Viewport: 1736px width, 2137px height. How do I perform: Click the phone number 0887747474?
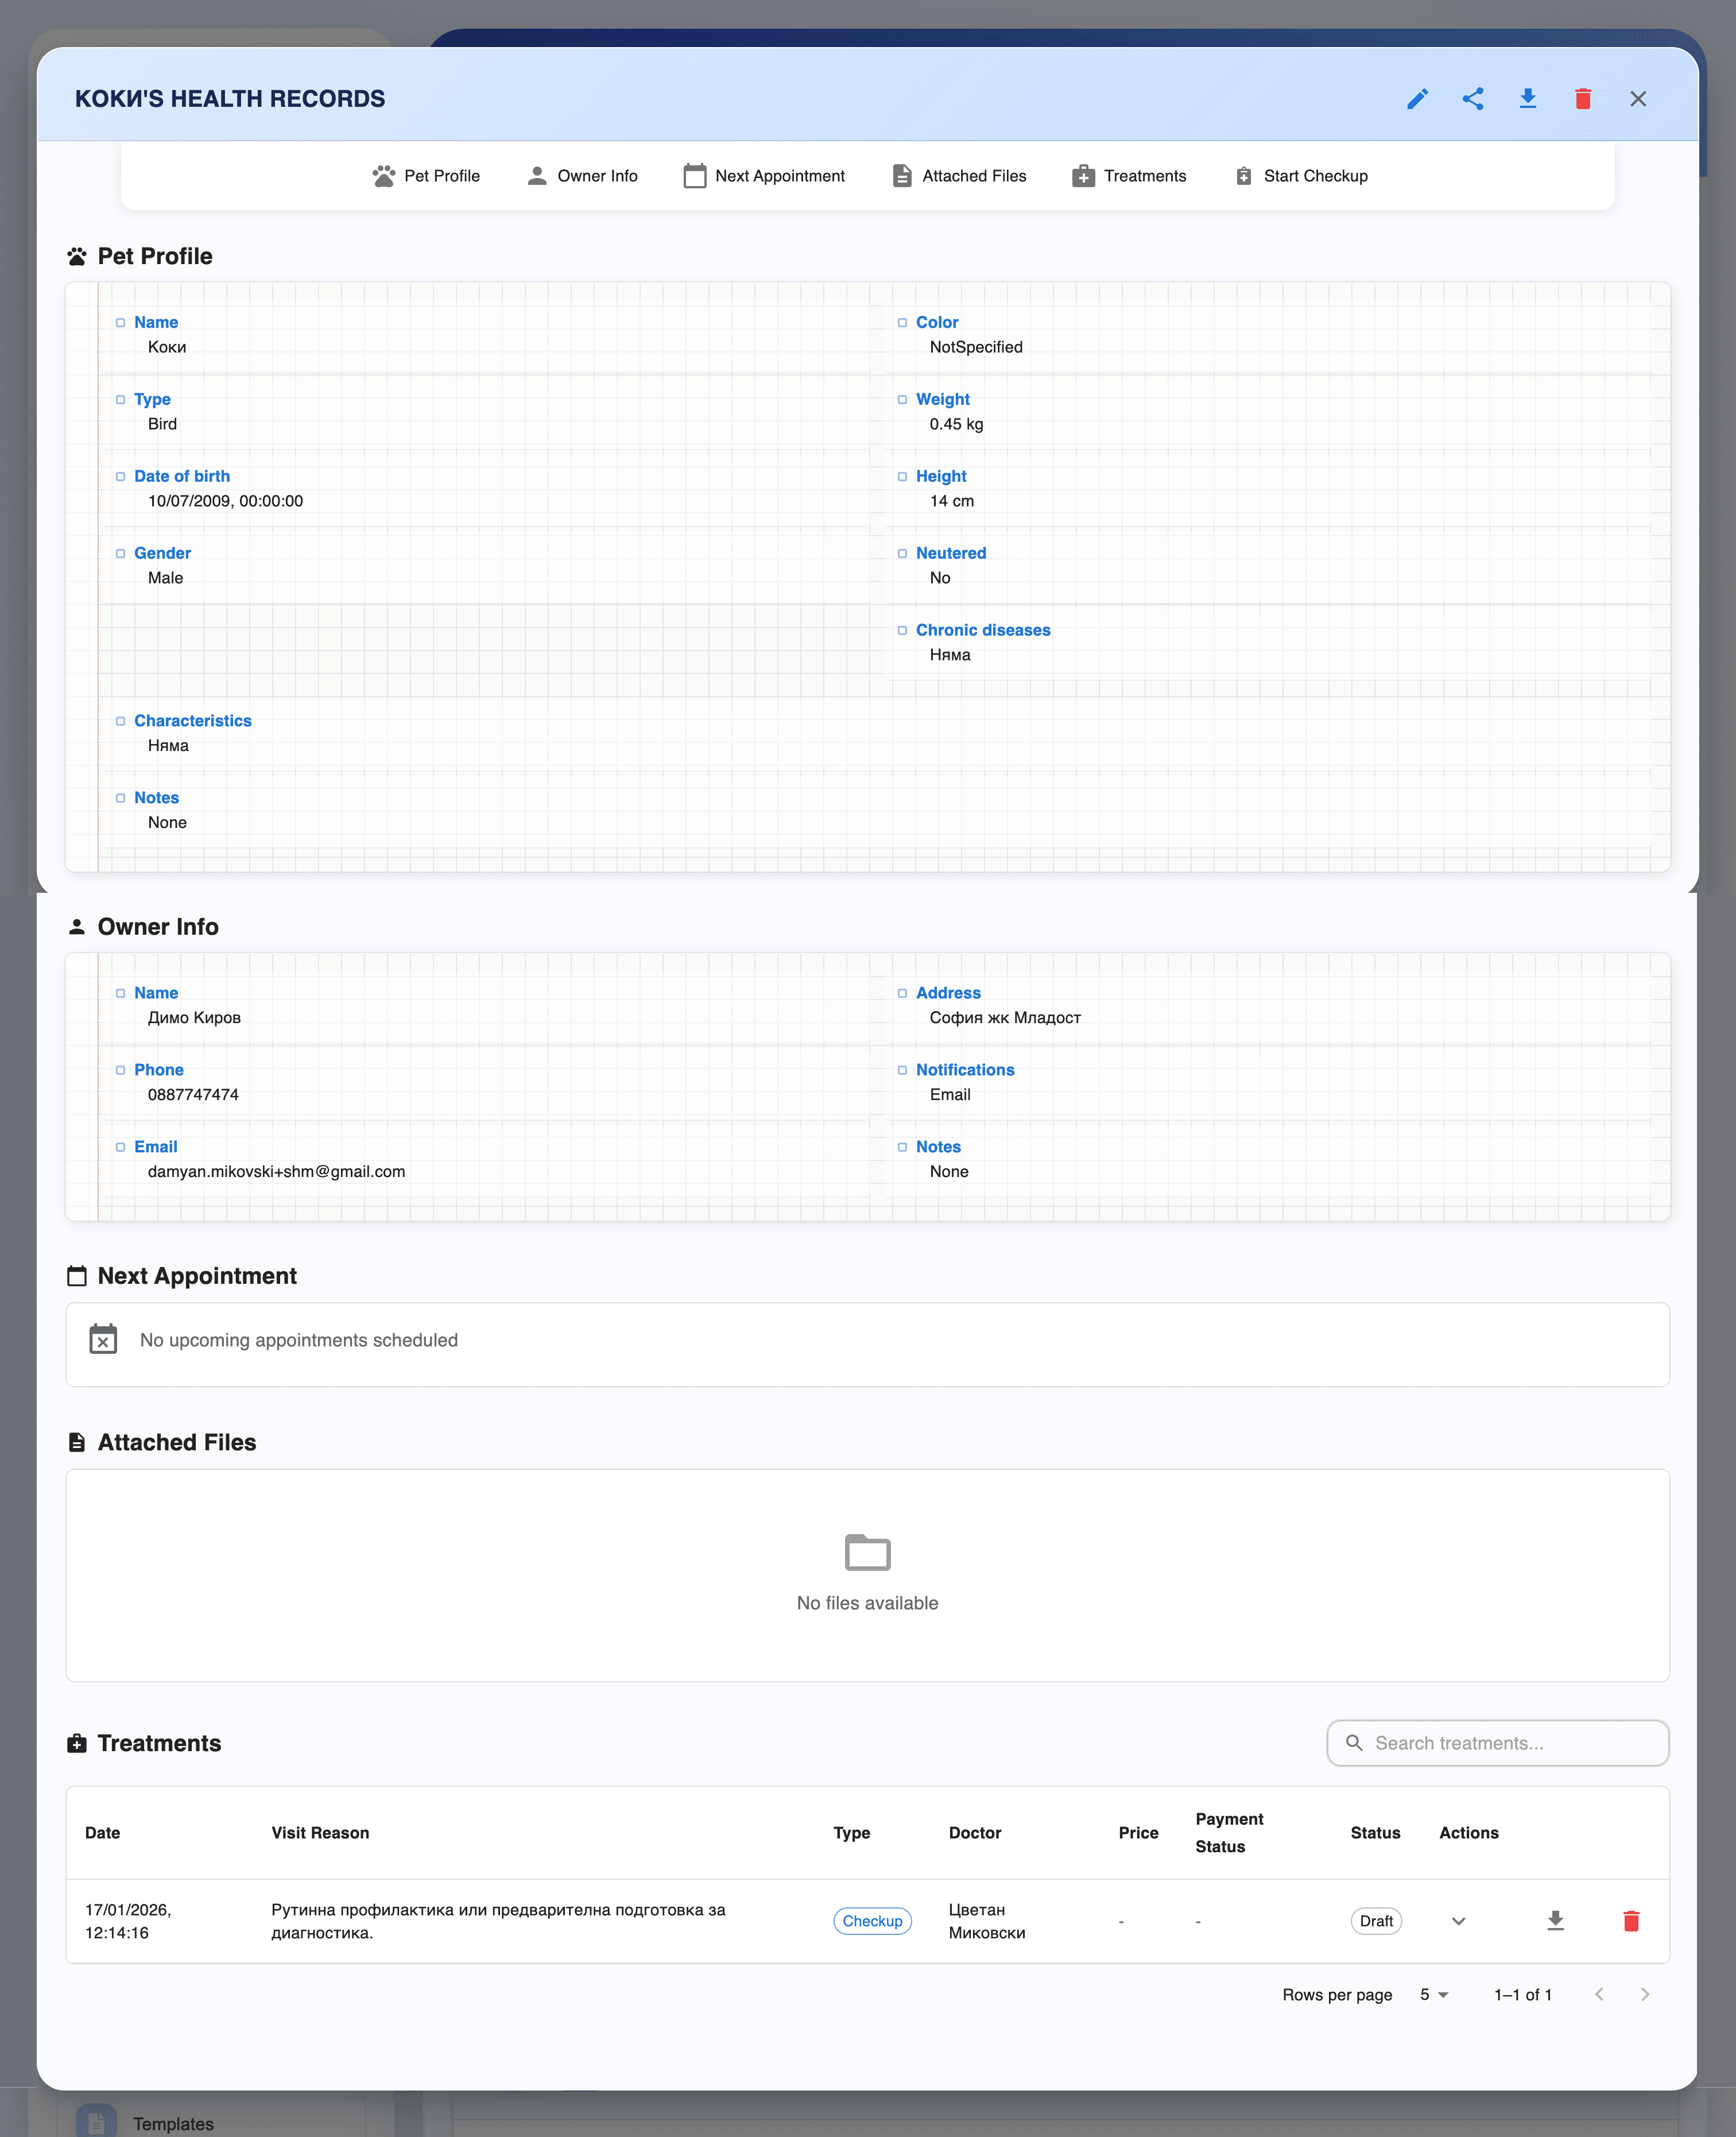coord(193,1094)
